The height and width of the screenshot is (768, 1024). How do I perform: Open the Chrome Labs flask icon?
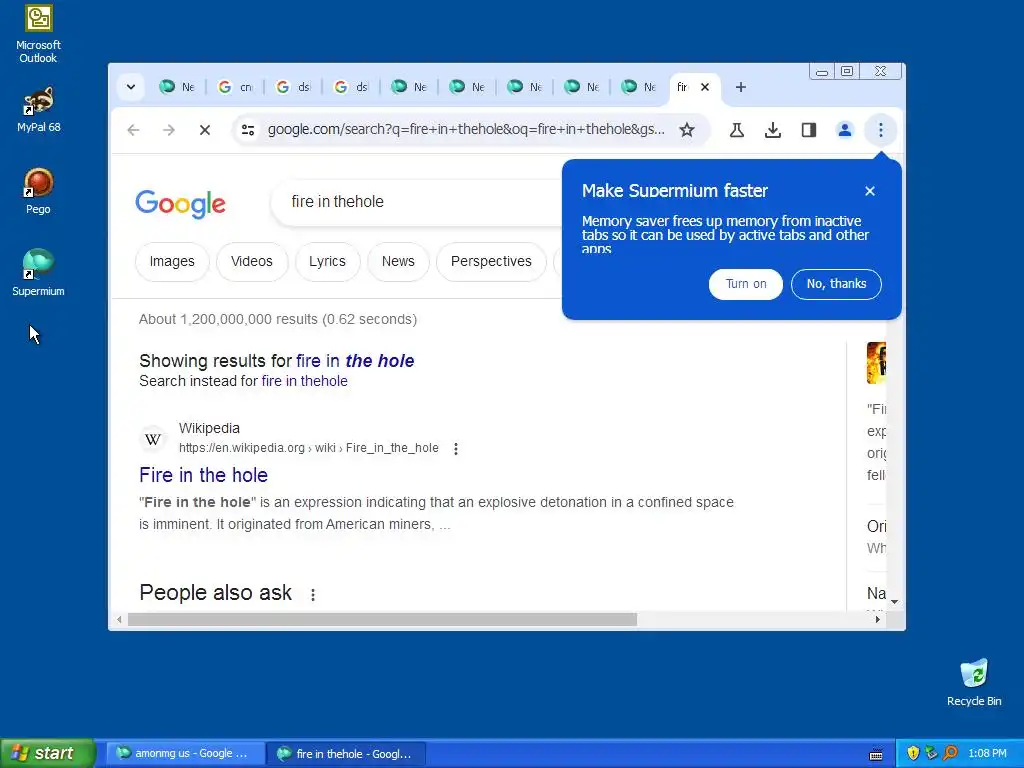pyautogui.click(x=737, y=130)
